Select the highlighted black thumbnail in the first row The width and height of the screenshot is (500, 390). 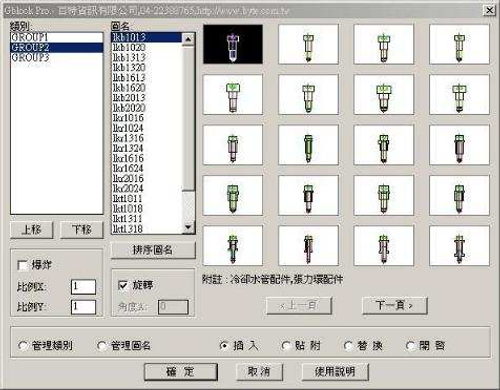coord(233,44)
